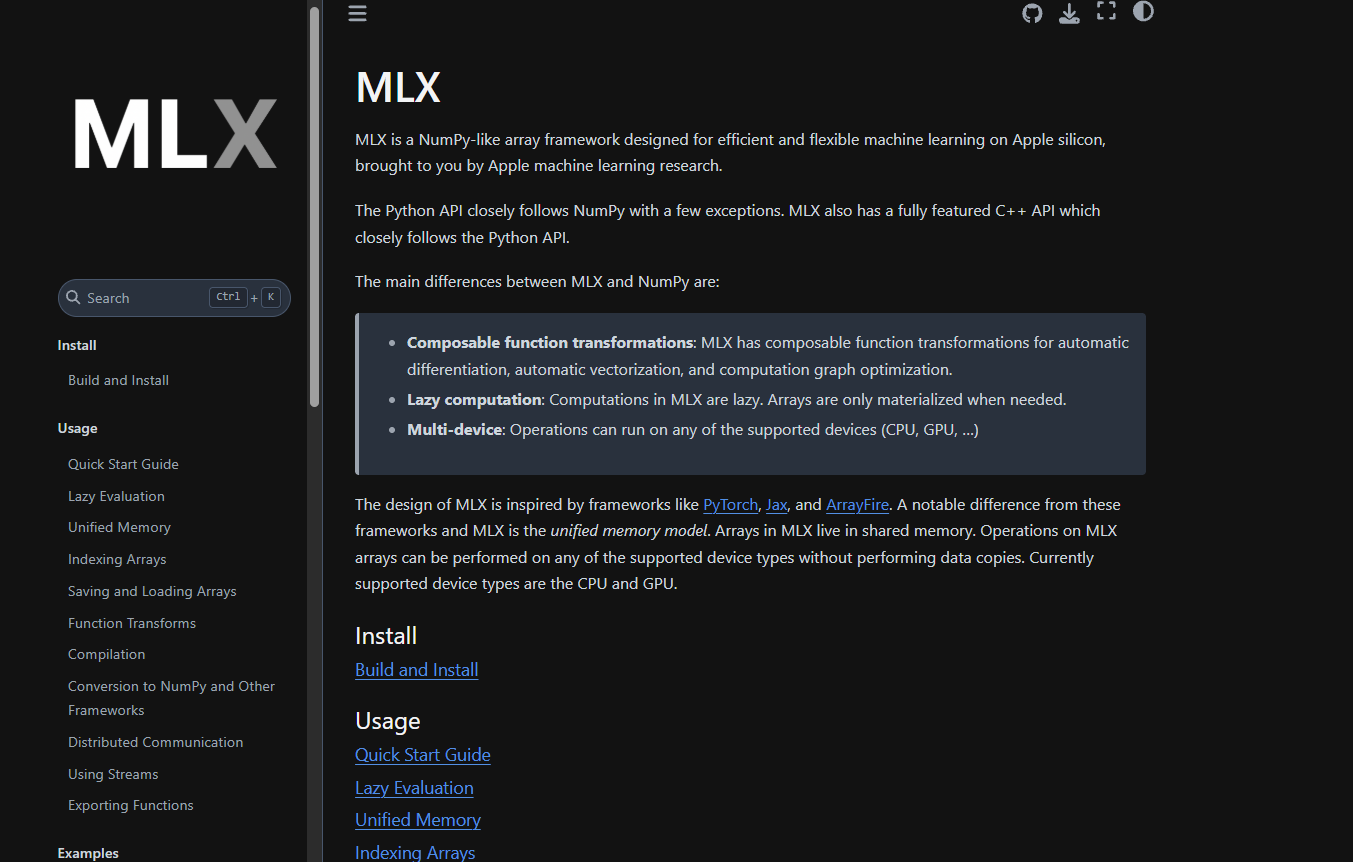Click the sidebar Usage section caption
The height and width of the screenshot is (862, 1353).
(x=77, y=428)
